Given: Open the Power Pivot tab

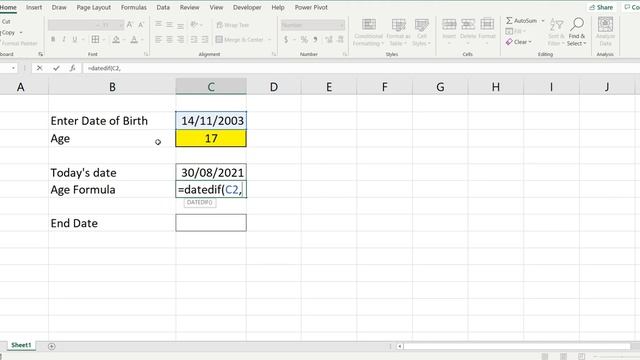Looking at the screenshot, I should pyautogui.click(x=311, y=7).
